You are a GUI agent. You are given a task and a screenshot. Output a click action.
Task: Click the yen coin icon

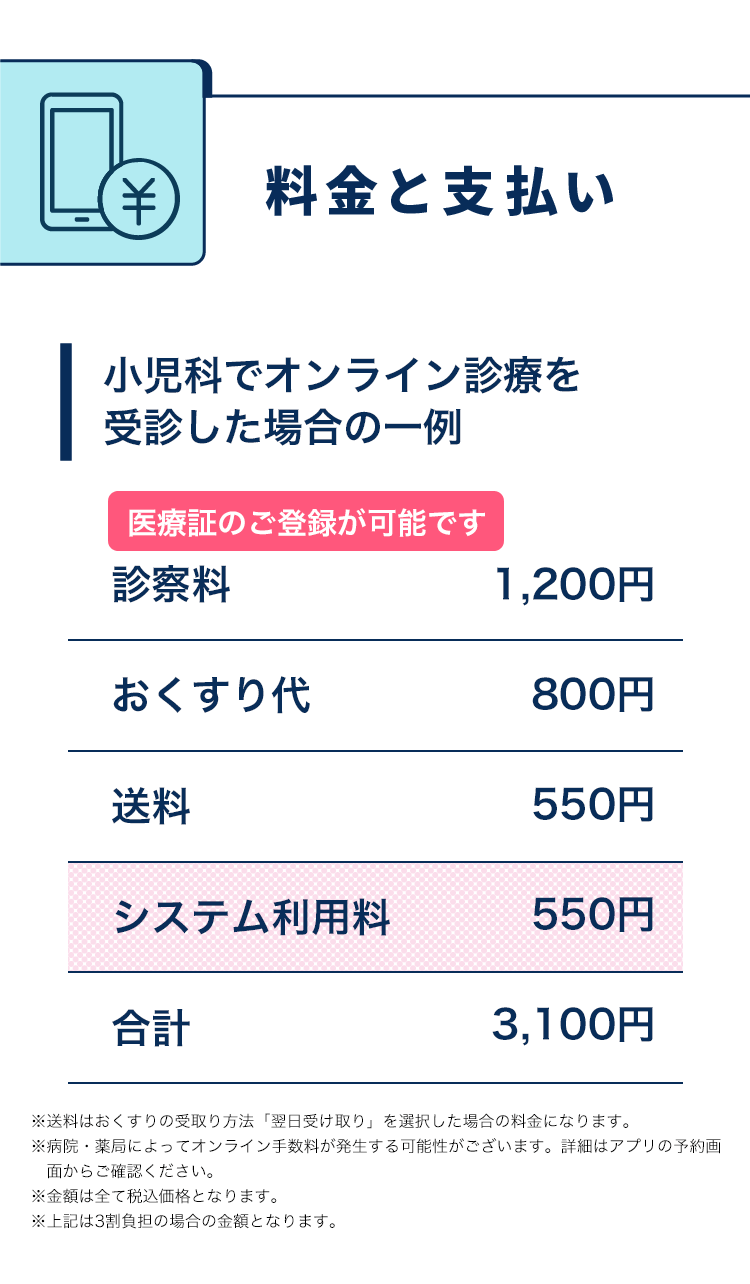tap(139, 200)
